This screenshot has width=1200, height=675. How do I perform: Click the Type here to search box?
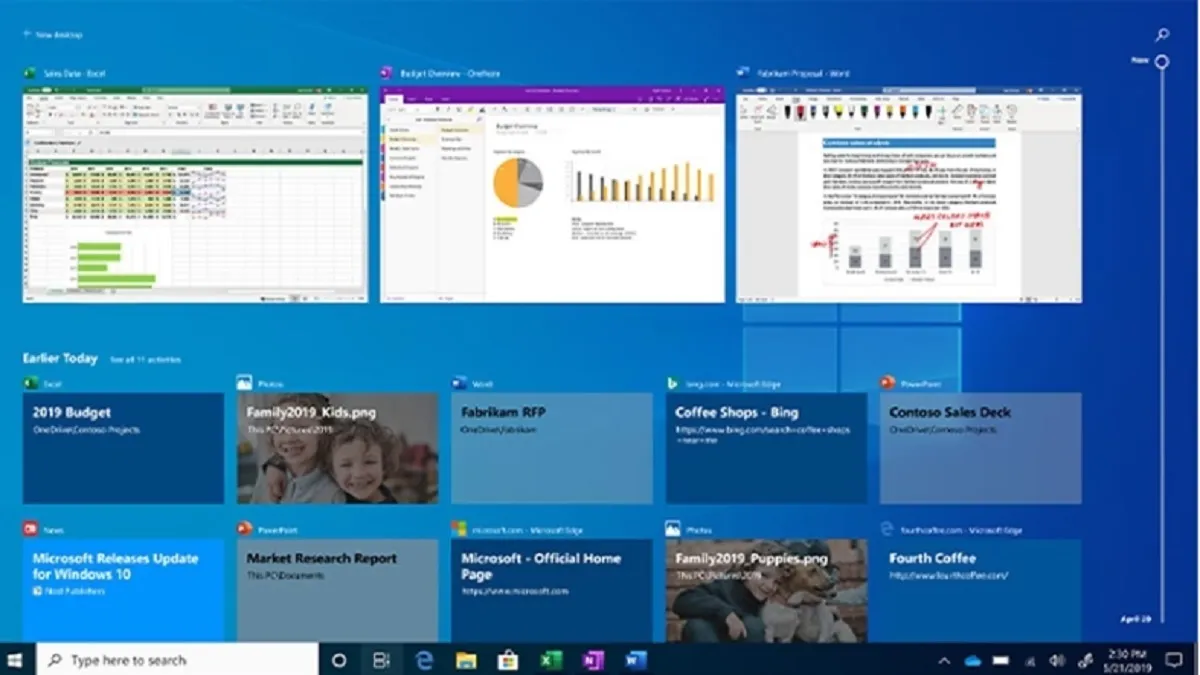[180, 660]
